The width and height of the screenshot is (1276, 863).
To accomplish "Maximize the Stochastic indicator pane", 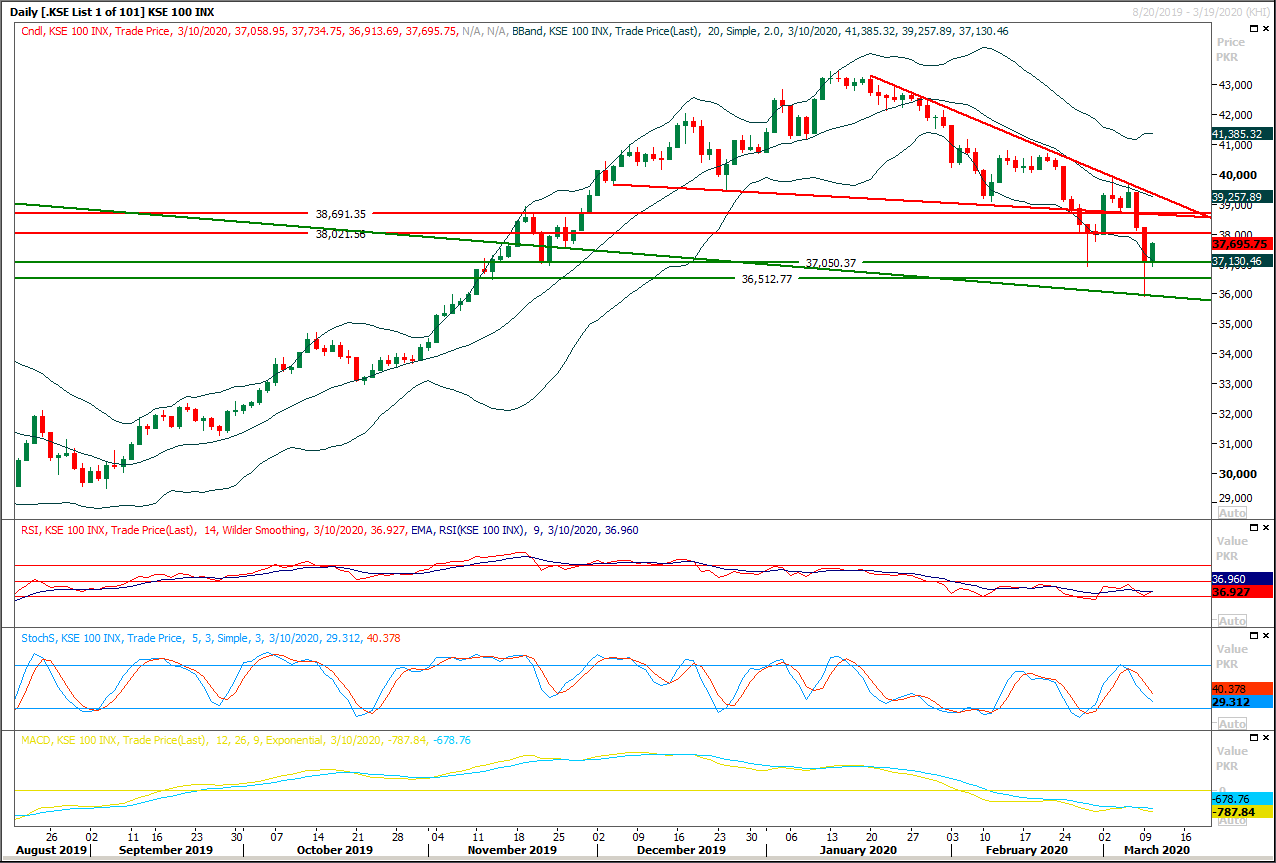I will [1253, 635].
